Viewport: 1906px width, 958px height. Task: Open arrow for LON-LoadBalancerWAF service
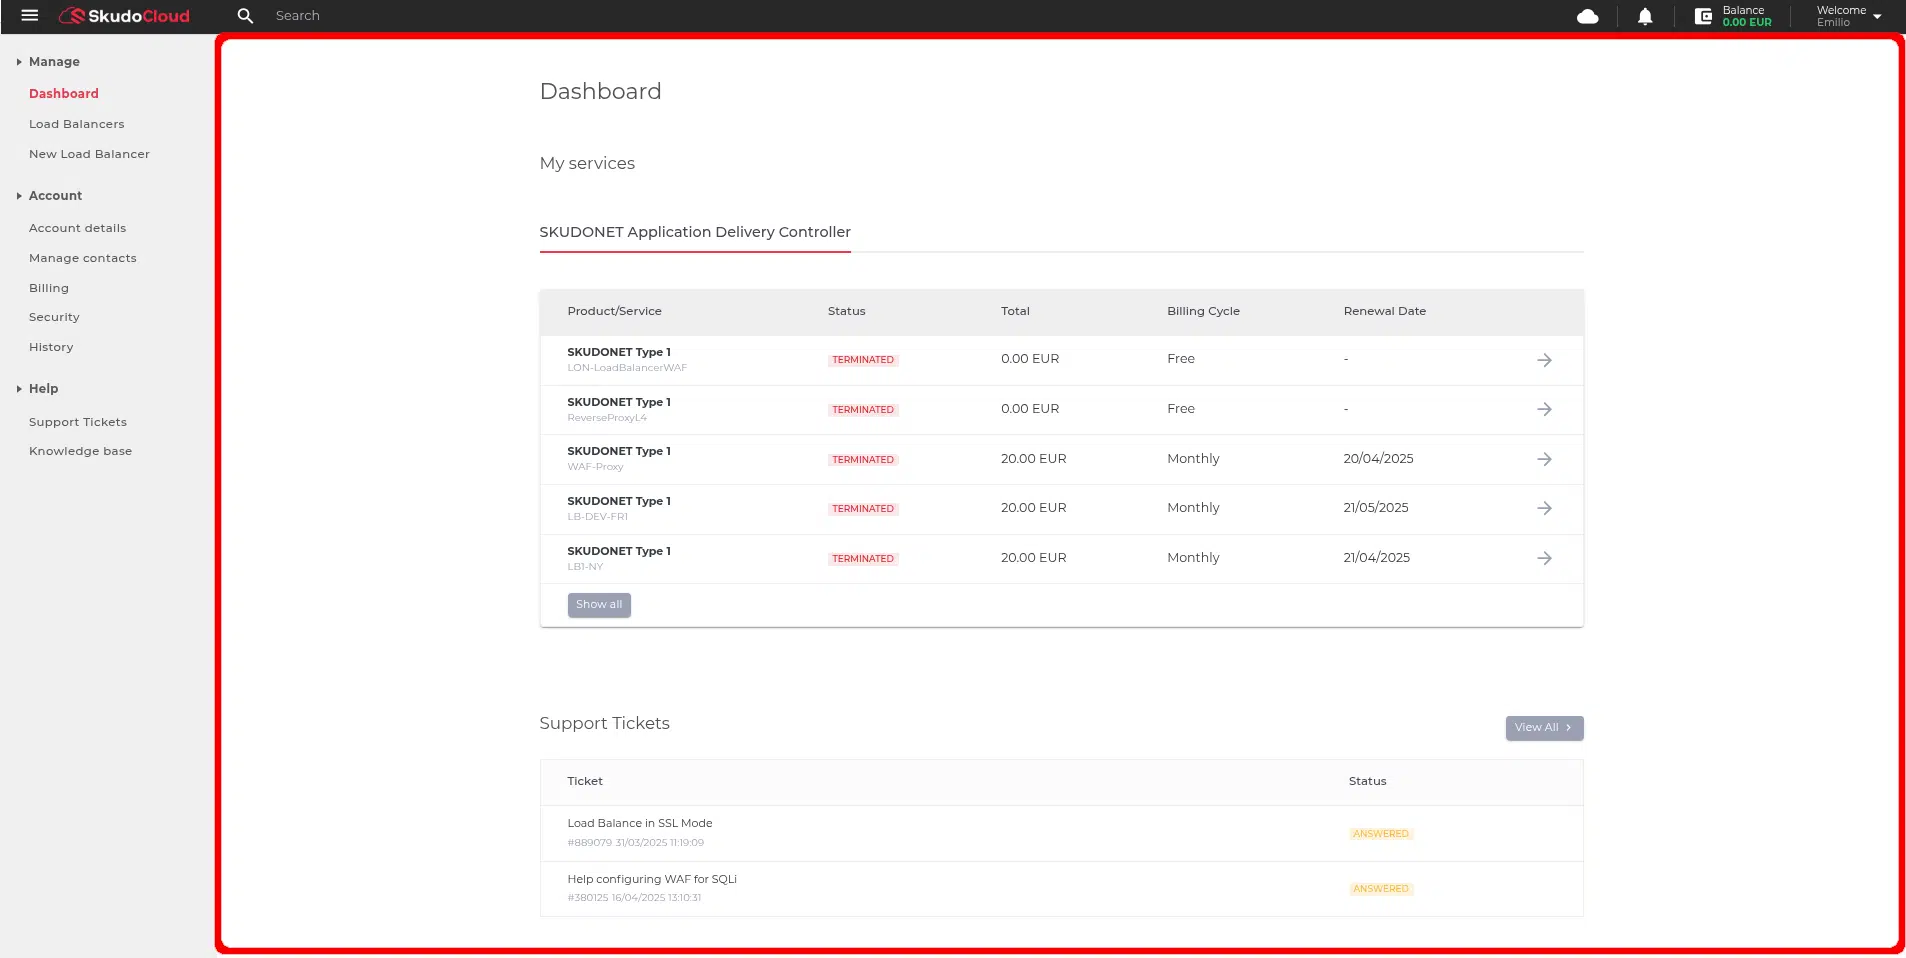[x=1544, y=360]
